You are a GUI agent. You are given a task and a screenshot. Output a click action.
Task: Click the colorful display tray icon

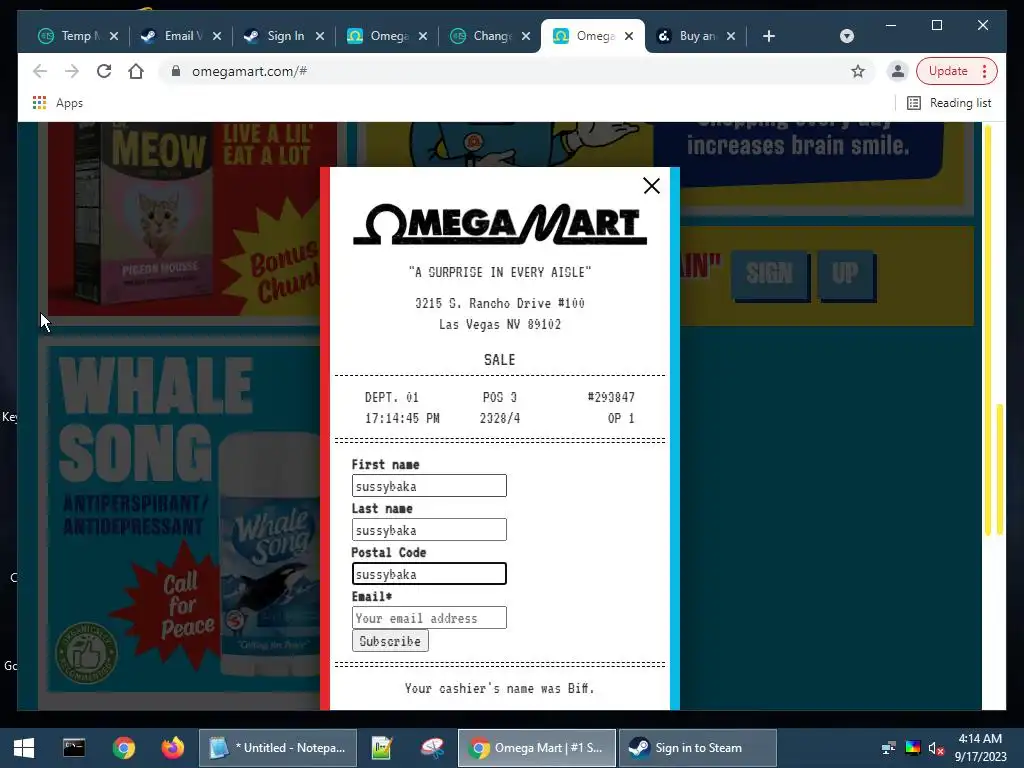point(912,748)
